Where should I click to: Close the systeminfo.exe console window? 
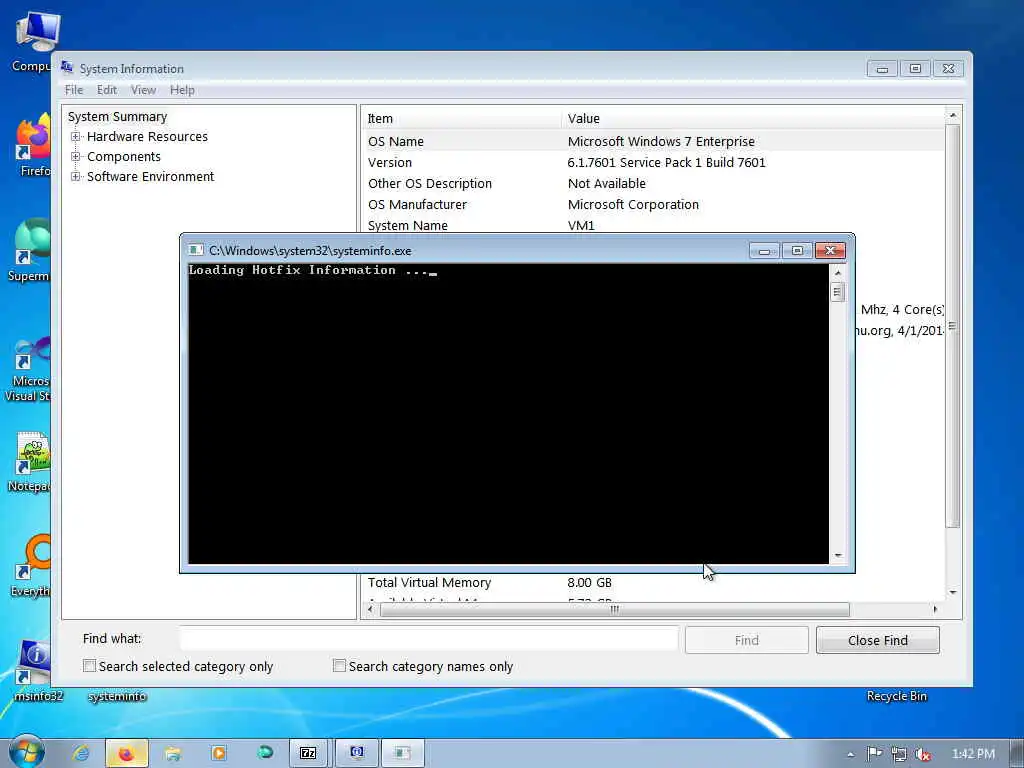830,250
